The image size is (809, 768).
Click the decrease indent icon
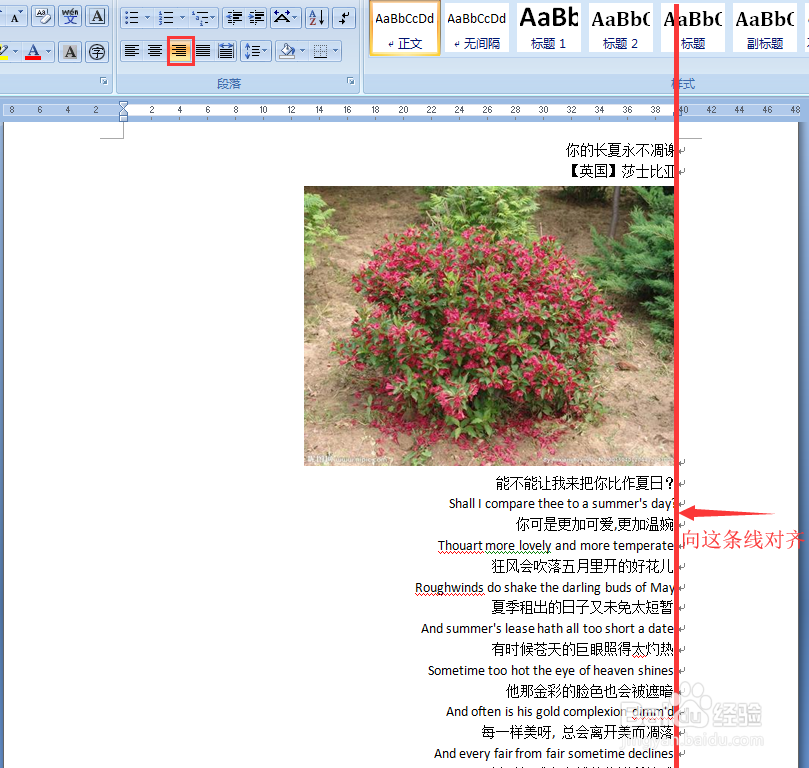tap(233, 16)
